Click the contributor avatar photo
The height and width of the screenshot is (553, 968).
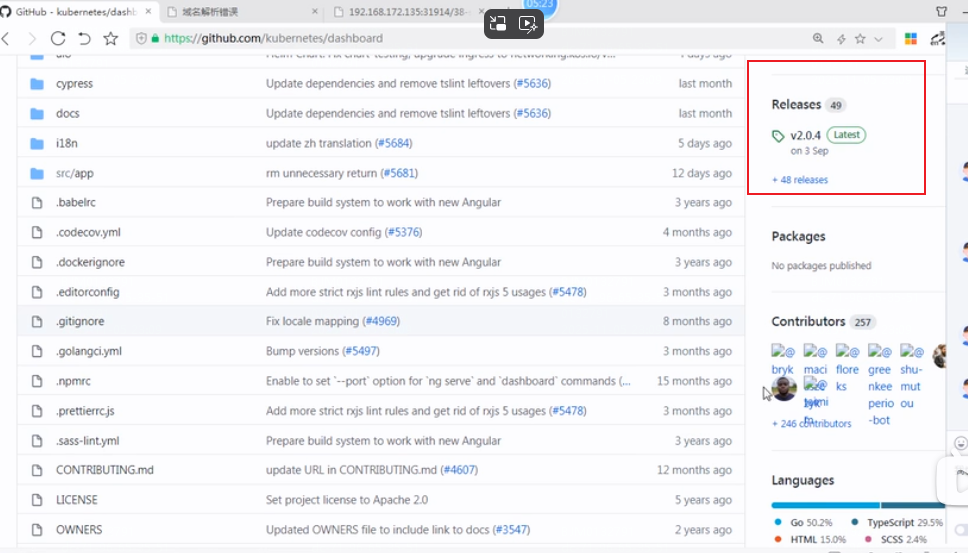pos(783,389)
